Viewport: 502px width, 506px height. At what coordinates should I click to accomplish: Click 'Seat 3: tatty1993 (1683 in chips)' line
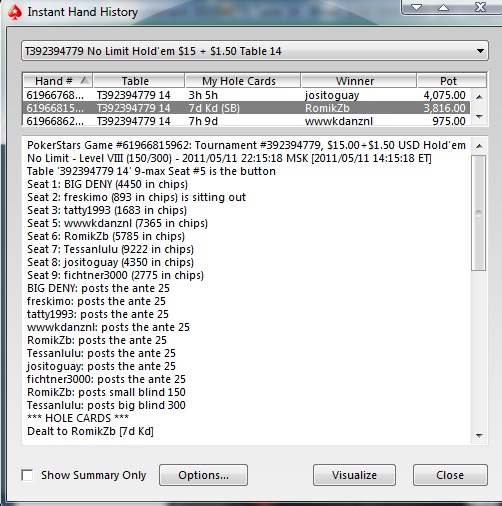point(107,210)
